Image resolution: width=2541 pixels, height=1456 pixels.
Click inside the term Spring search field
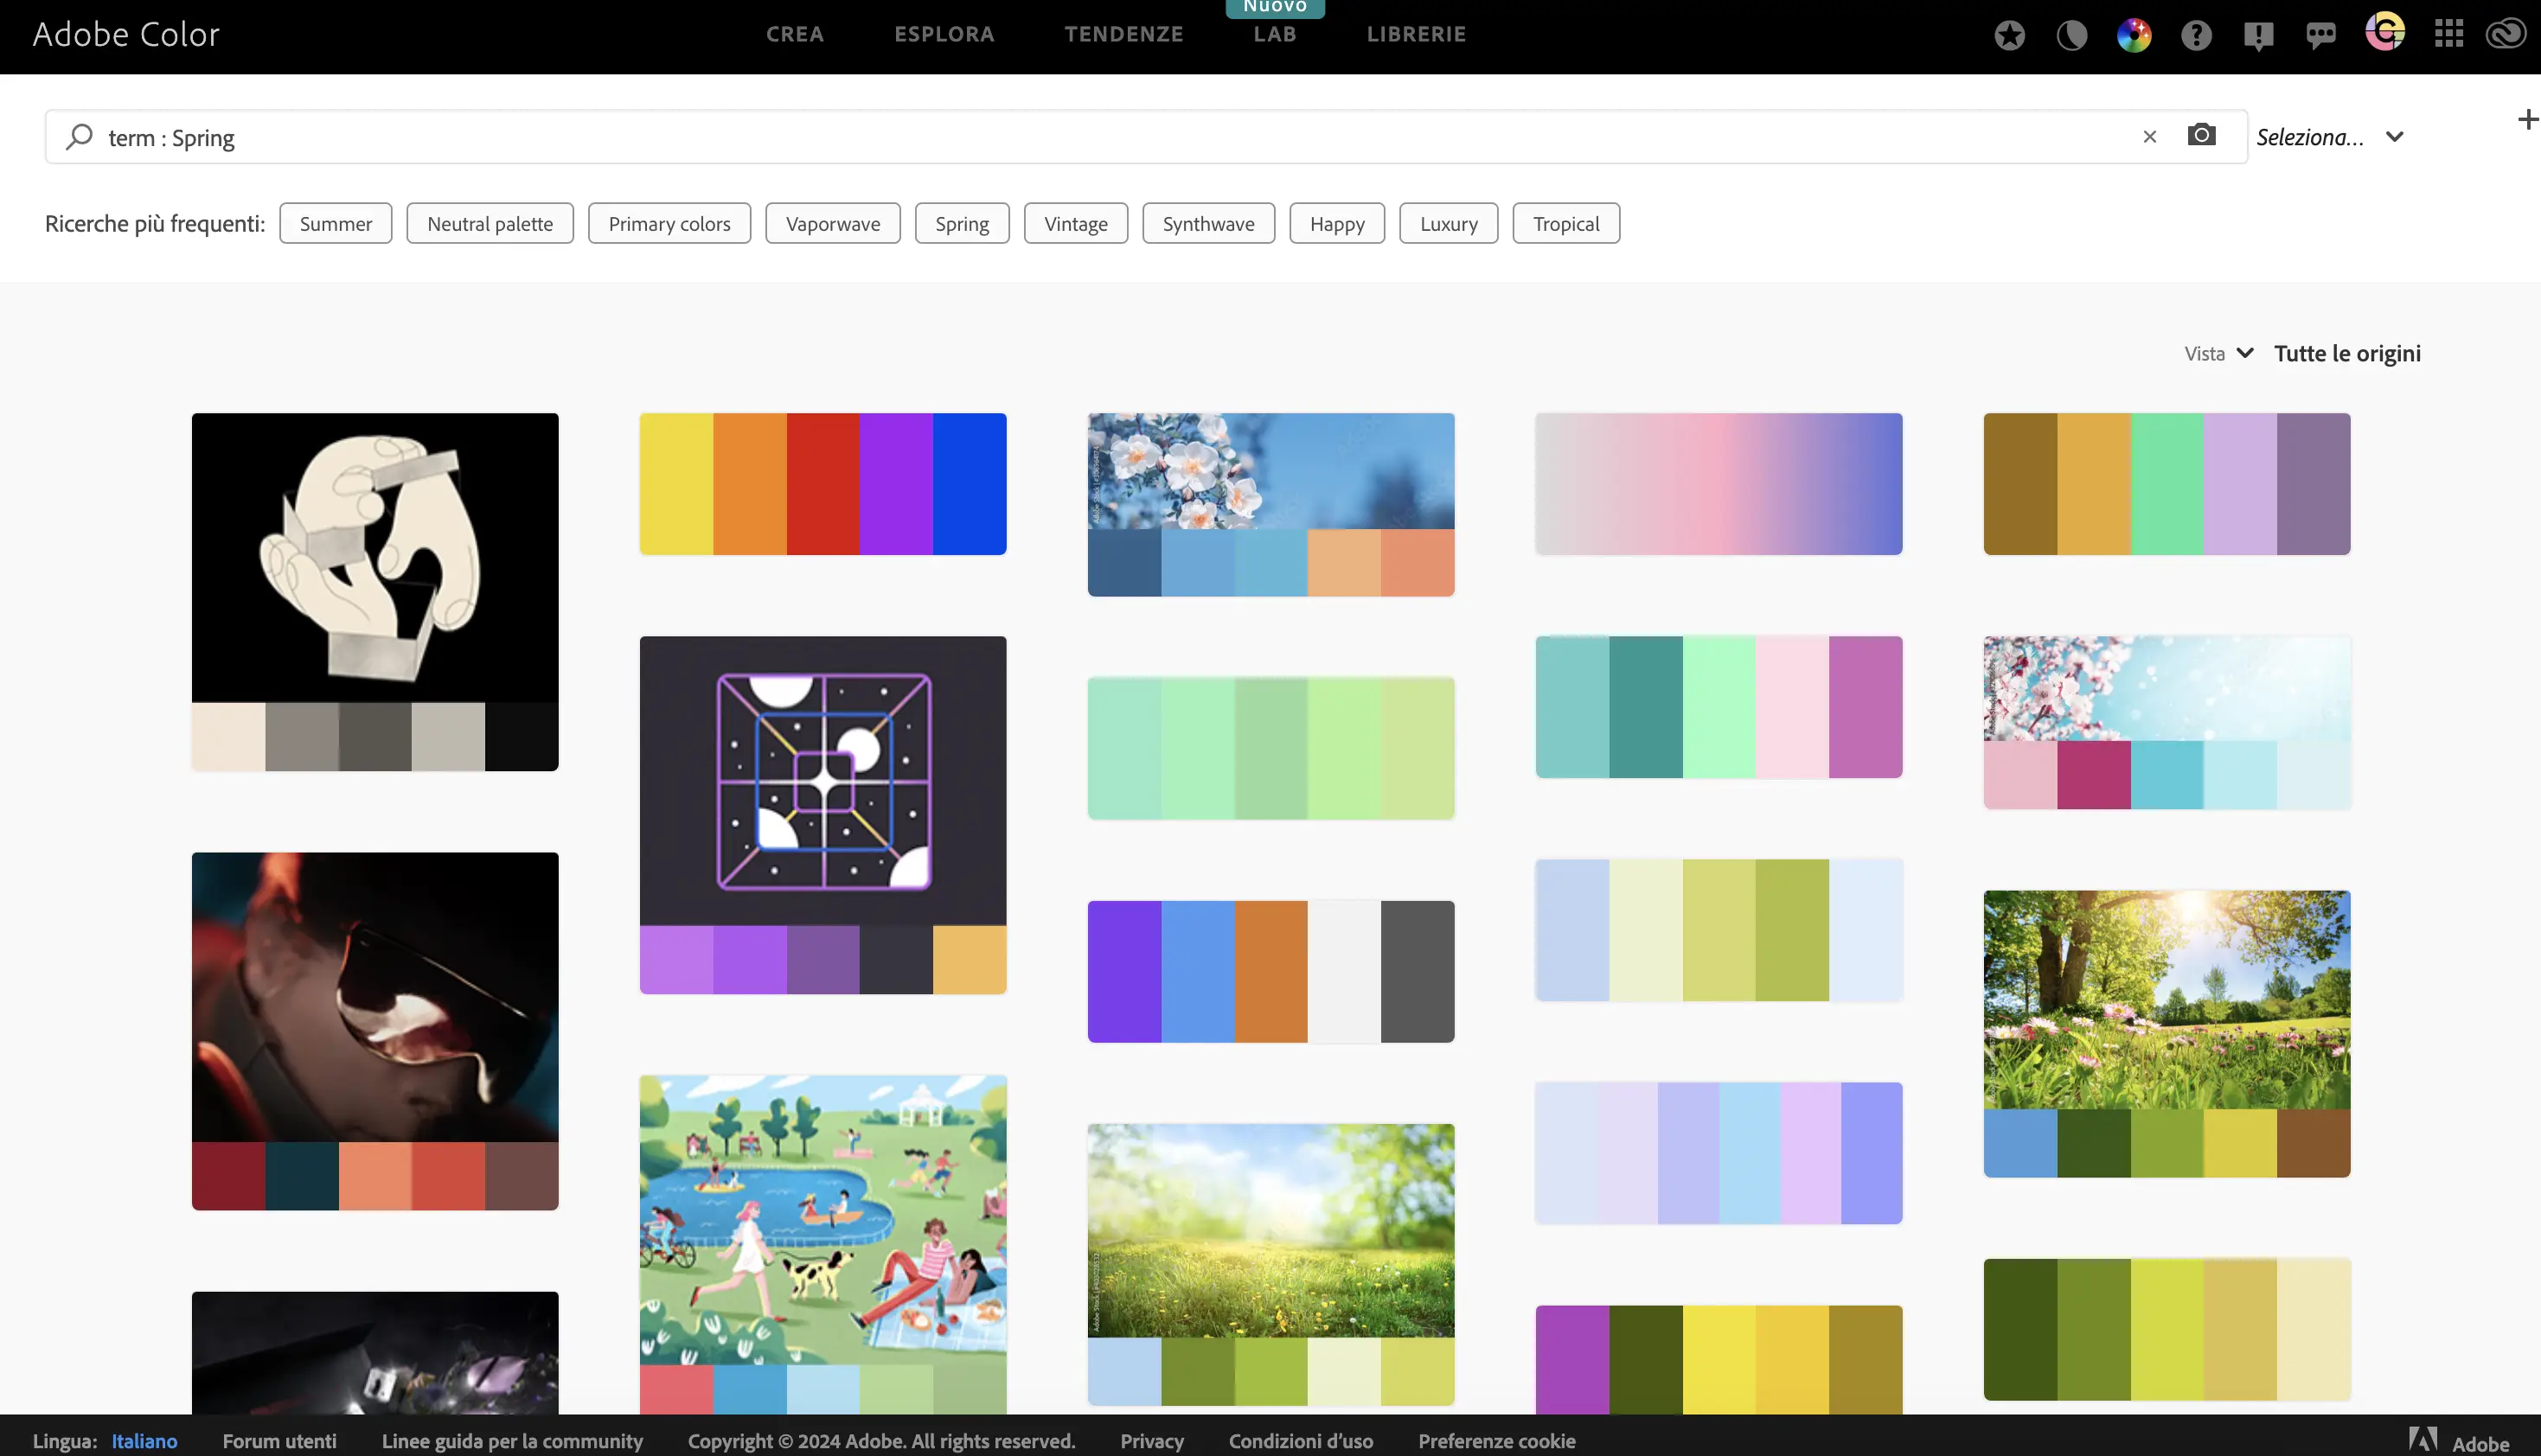(1100, 137)
